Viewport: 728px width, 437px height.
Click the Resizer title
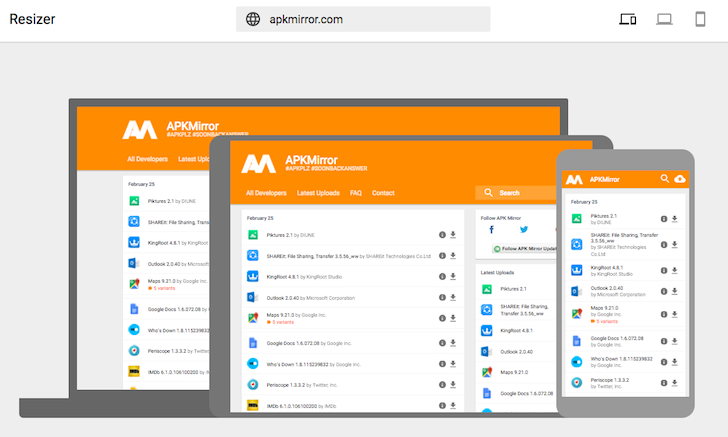point(32,19)
